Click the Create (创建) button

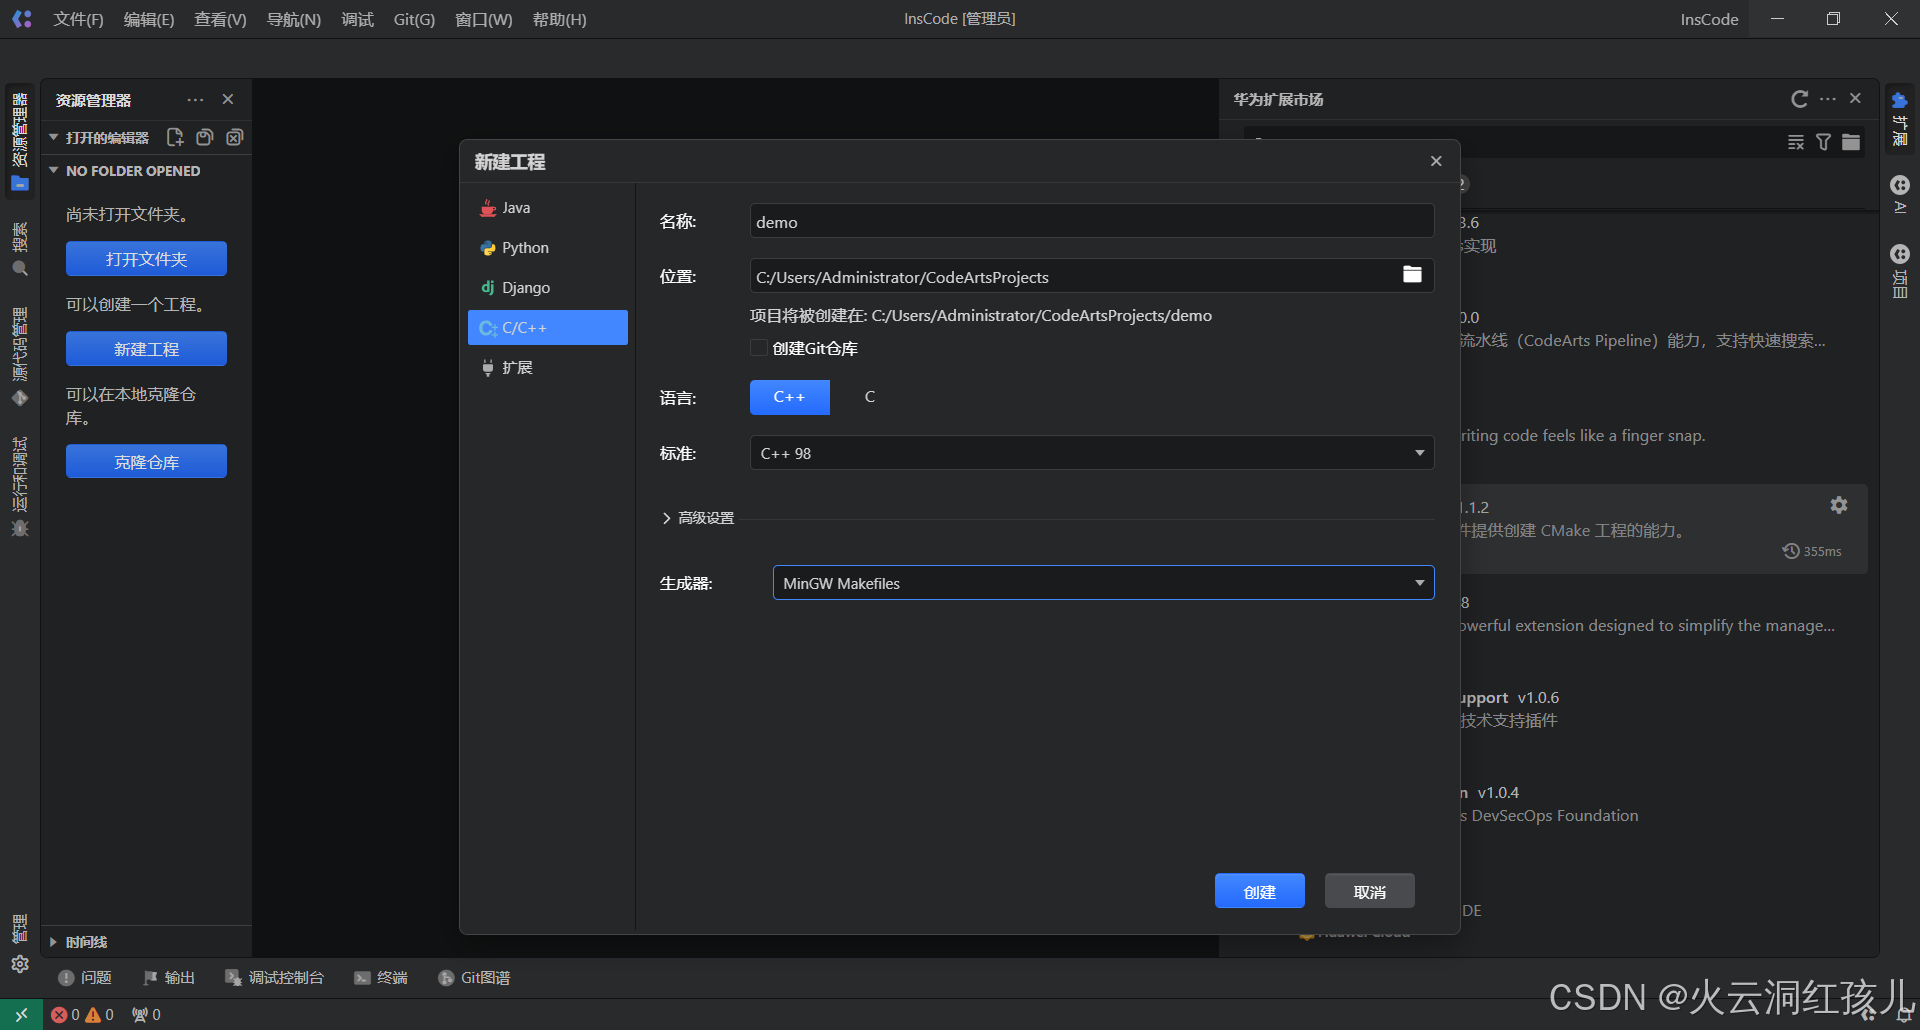point(1260,891)
